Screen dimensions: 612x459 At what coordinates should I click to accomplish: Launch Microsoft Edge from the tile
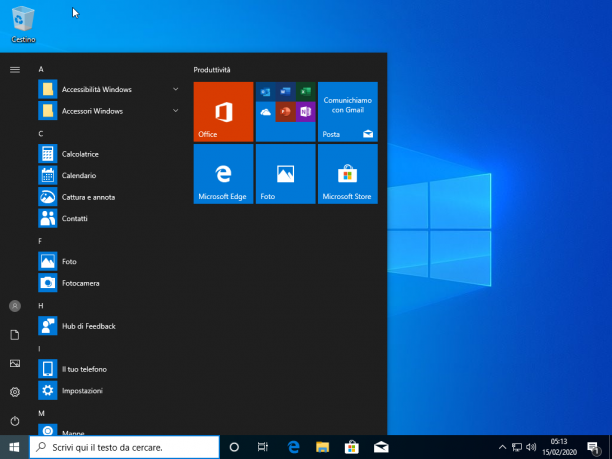click(x=223, y=174)
